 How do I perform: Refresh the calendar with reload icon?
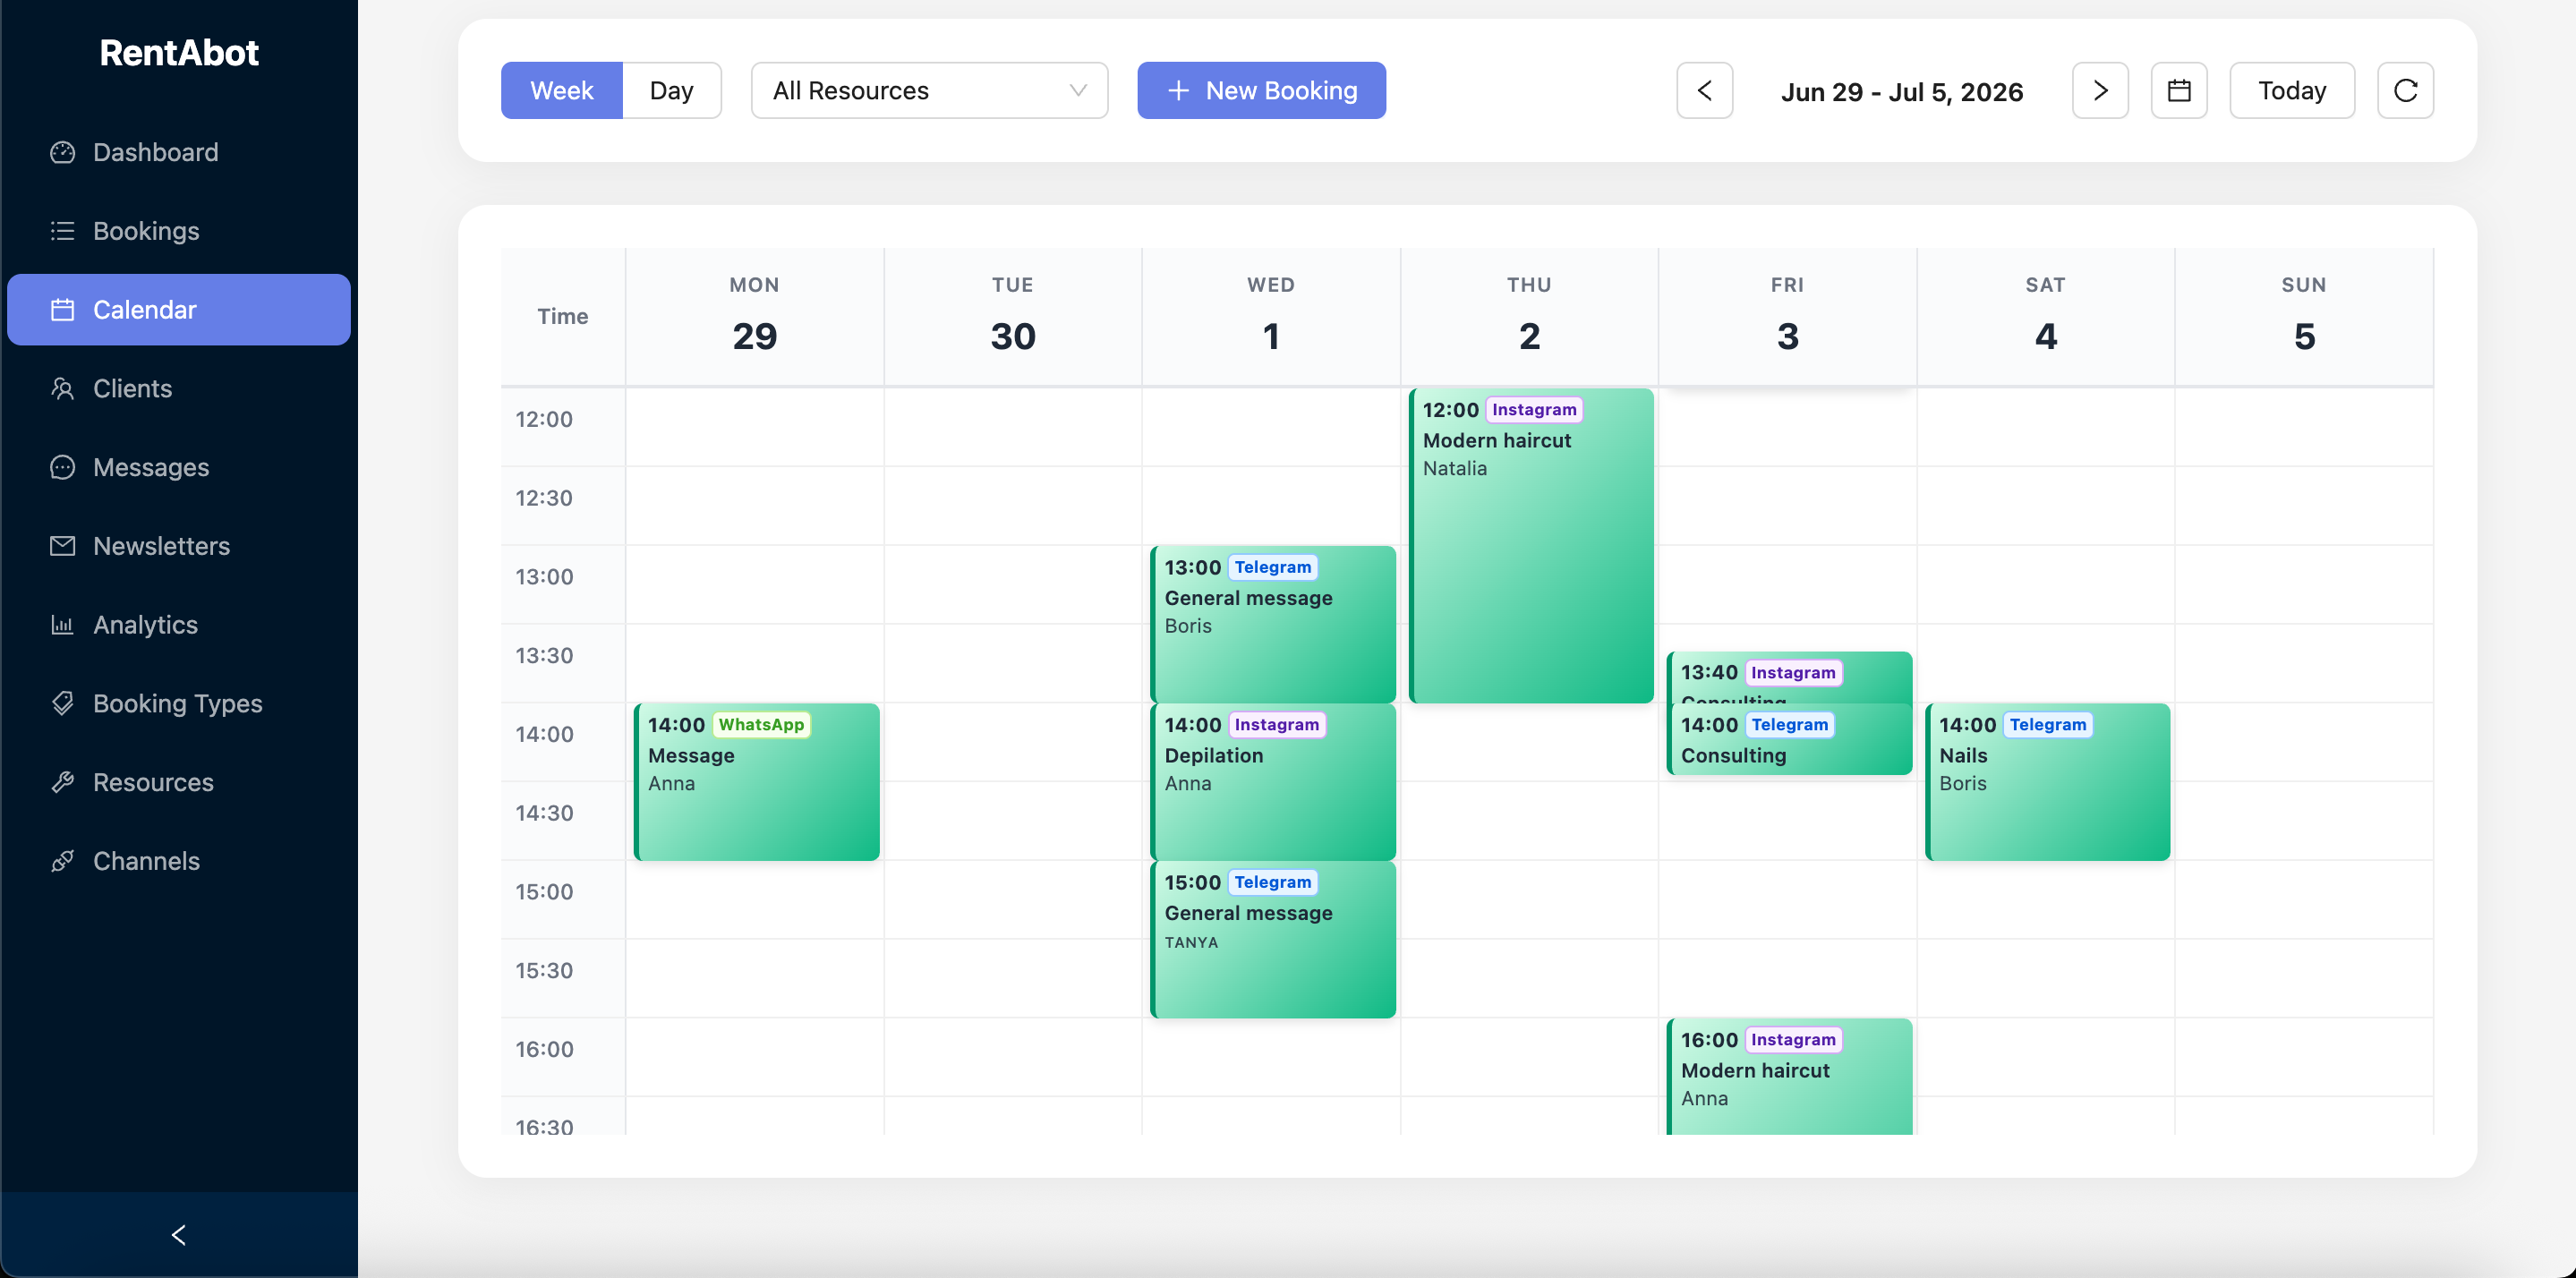coord(2405,91)
